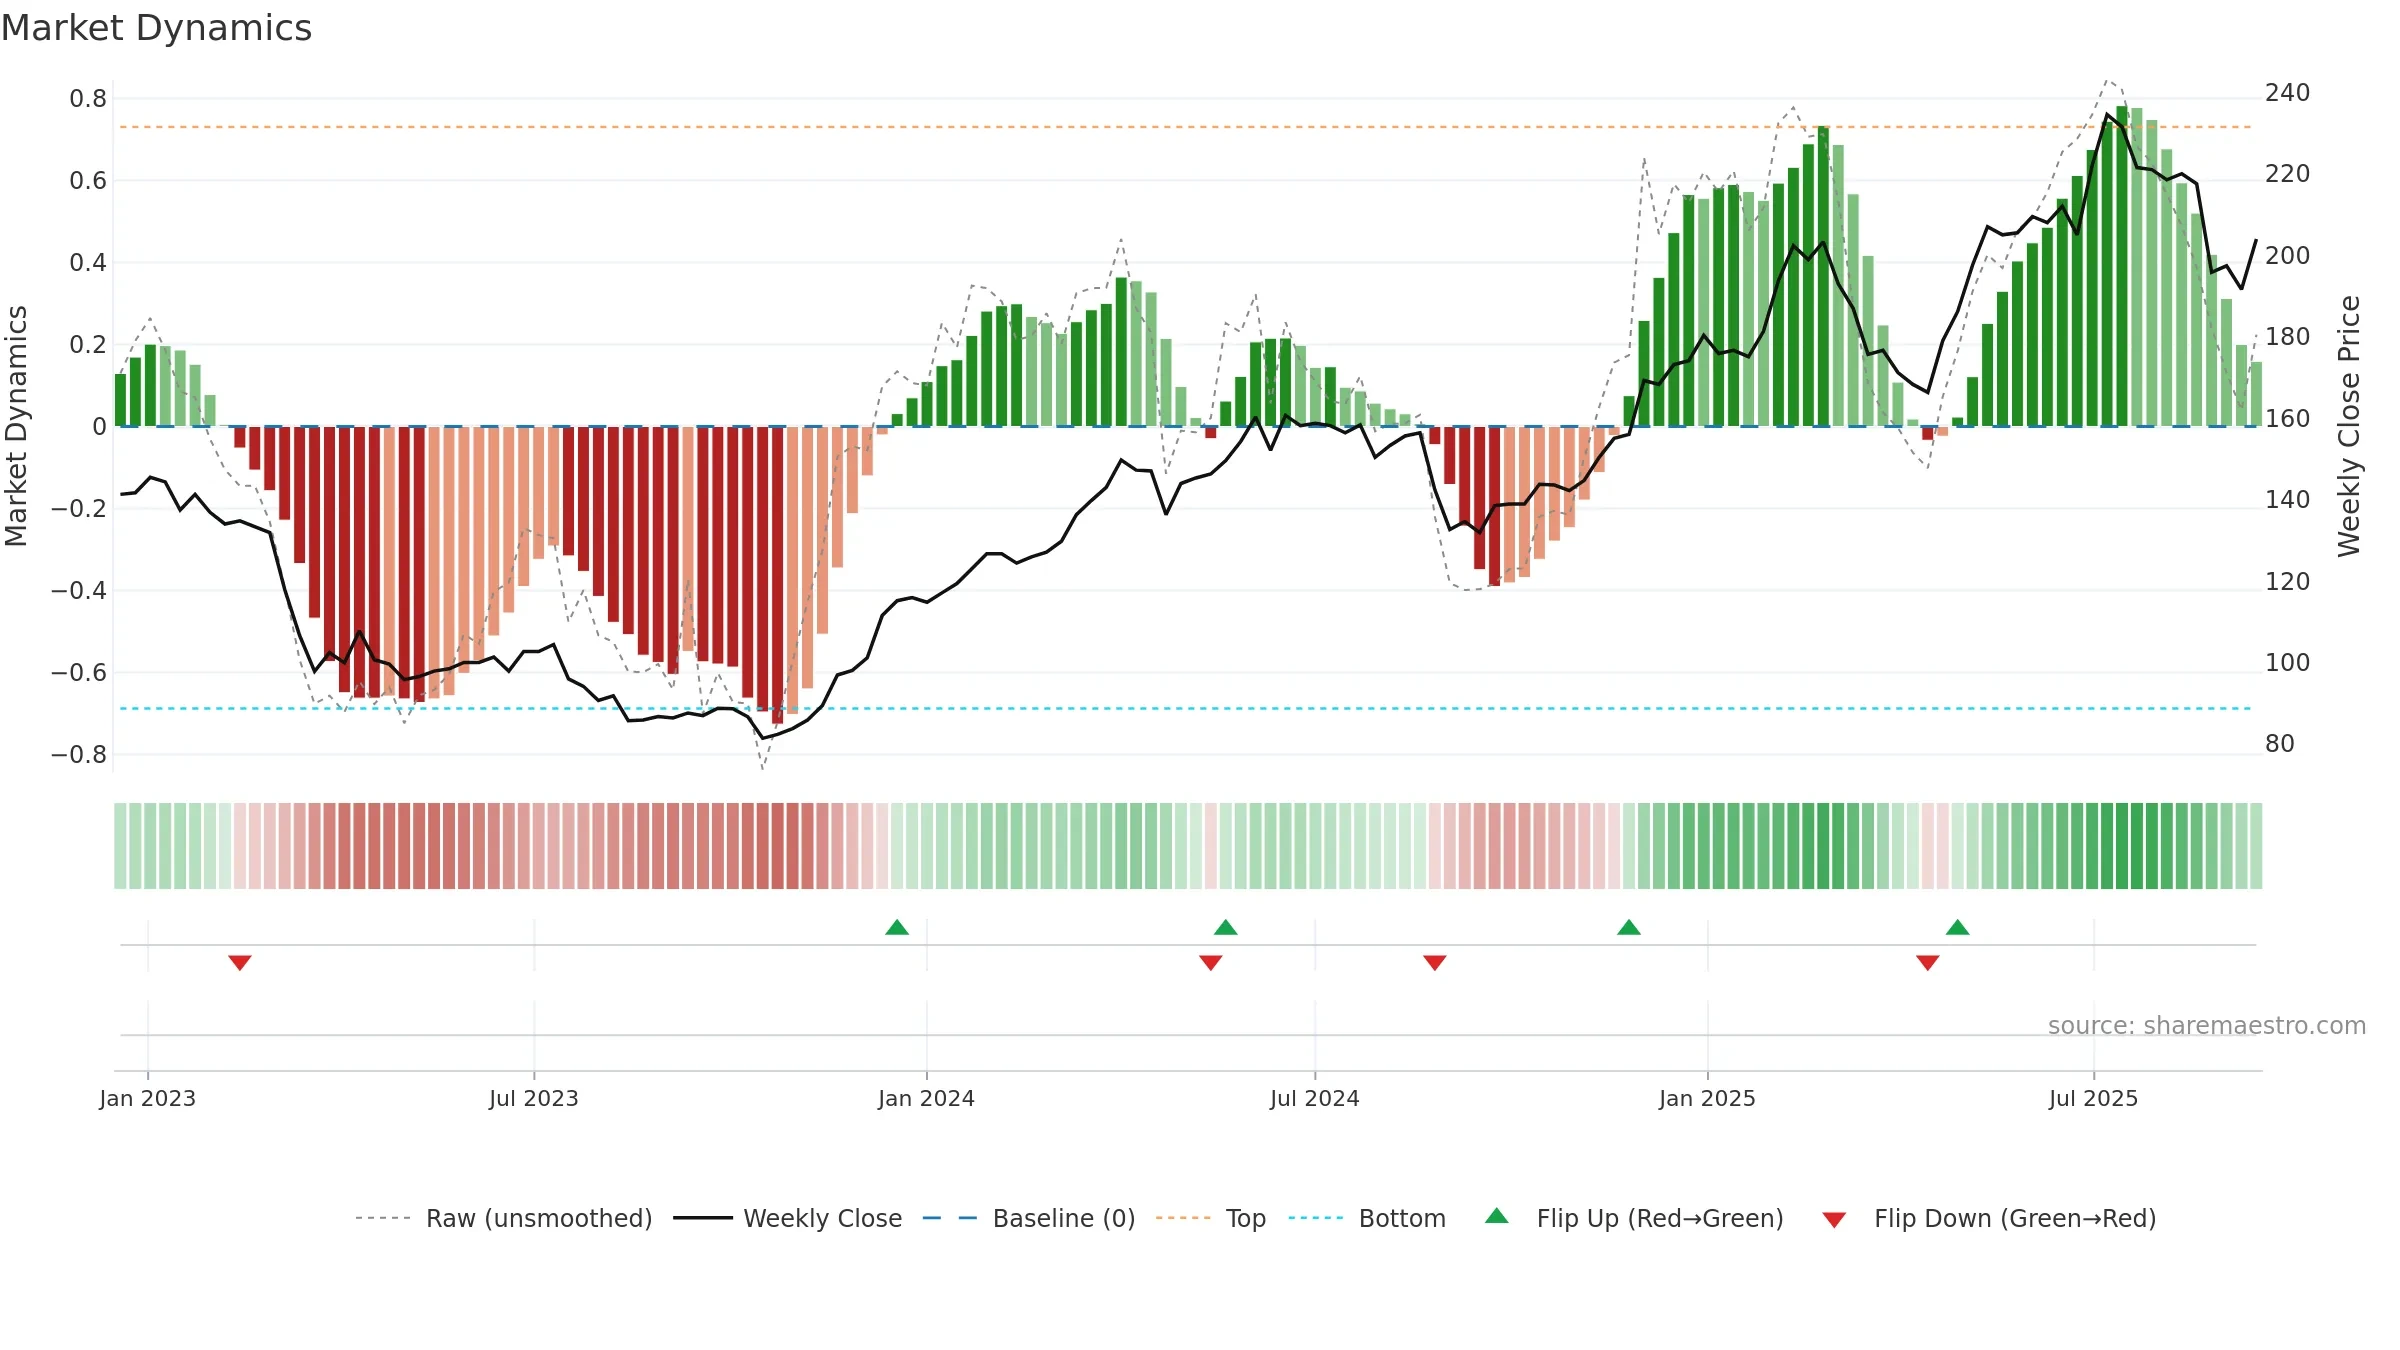Image resolution: width=2400 pixels, height=1350 pixels.
Task: Click the orange dashed Top threshold line
Action: [1186, 127]
